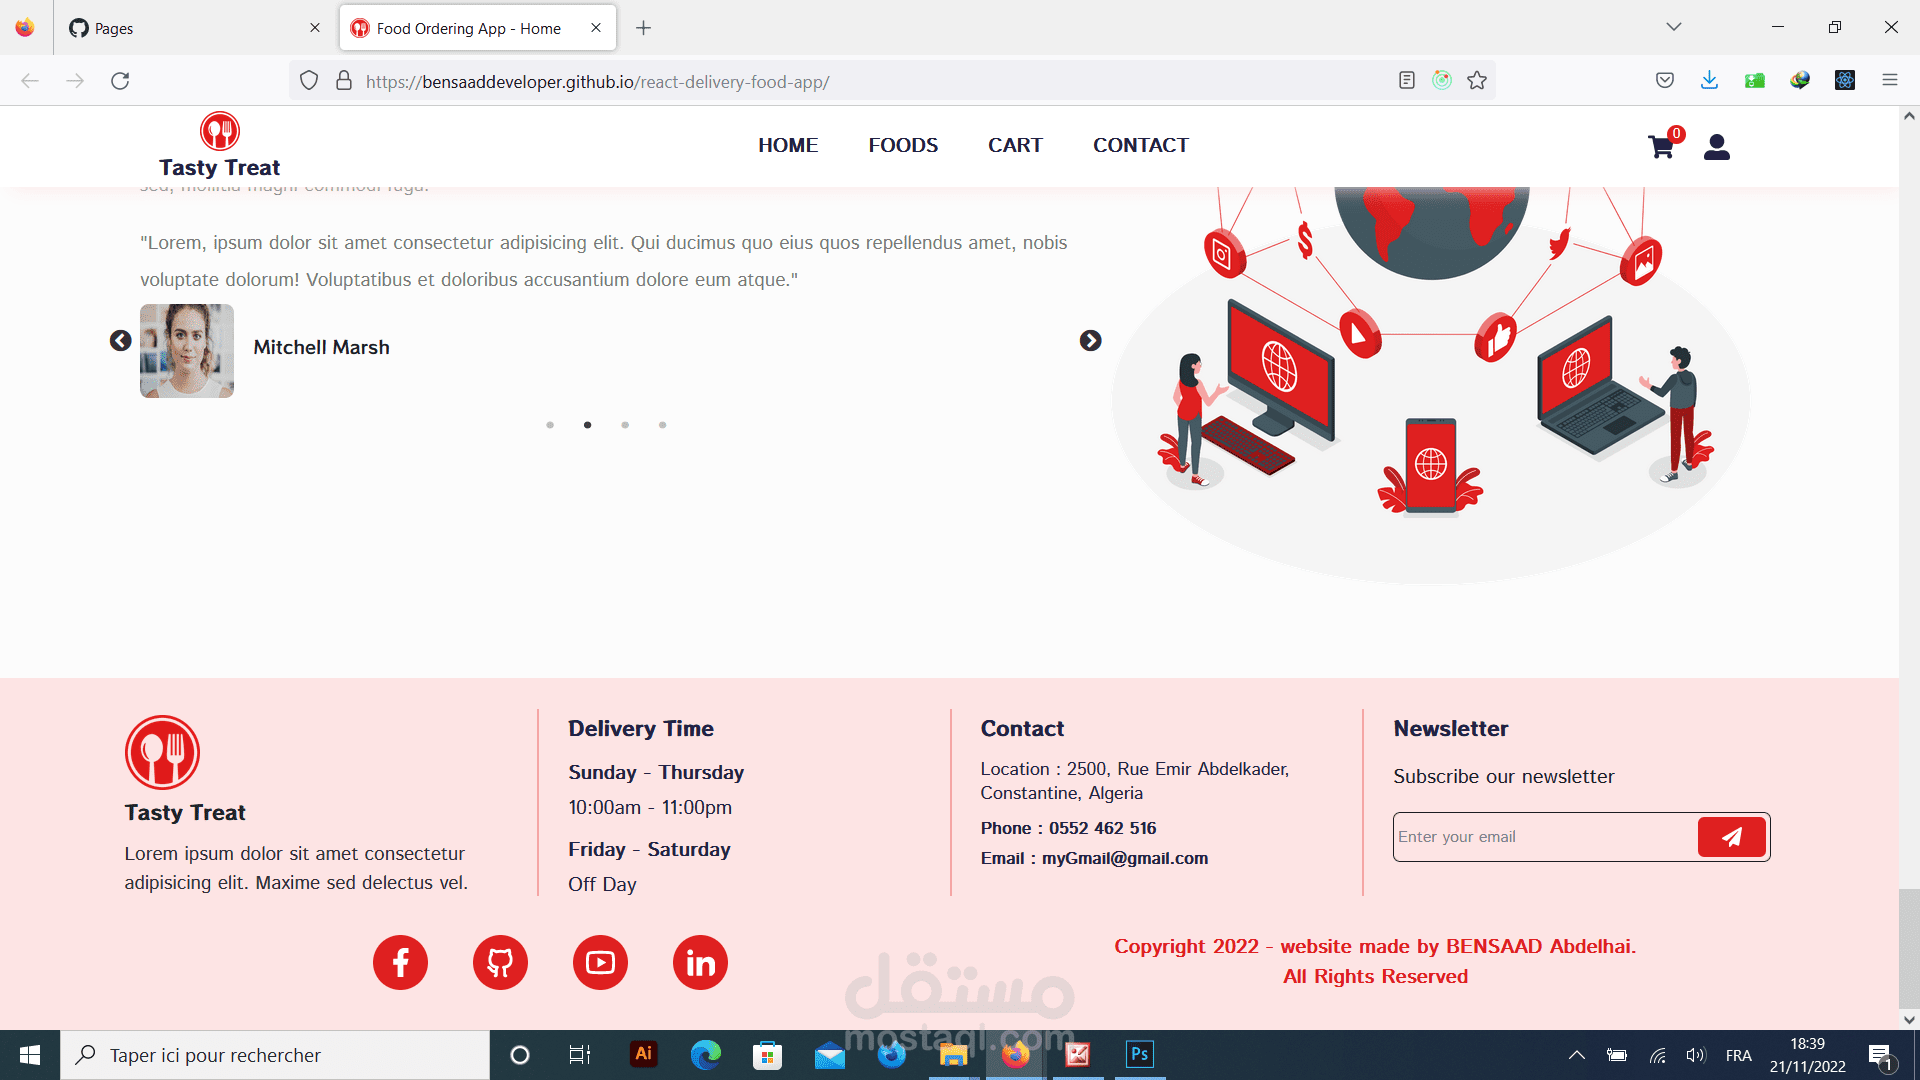The height and width of the screenshot is (1080, 1920).
Task: Click the user profile icon
Action: tap(1716, 147)
